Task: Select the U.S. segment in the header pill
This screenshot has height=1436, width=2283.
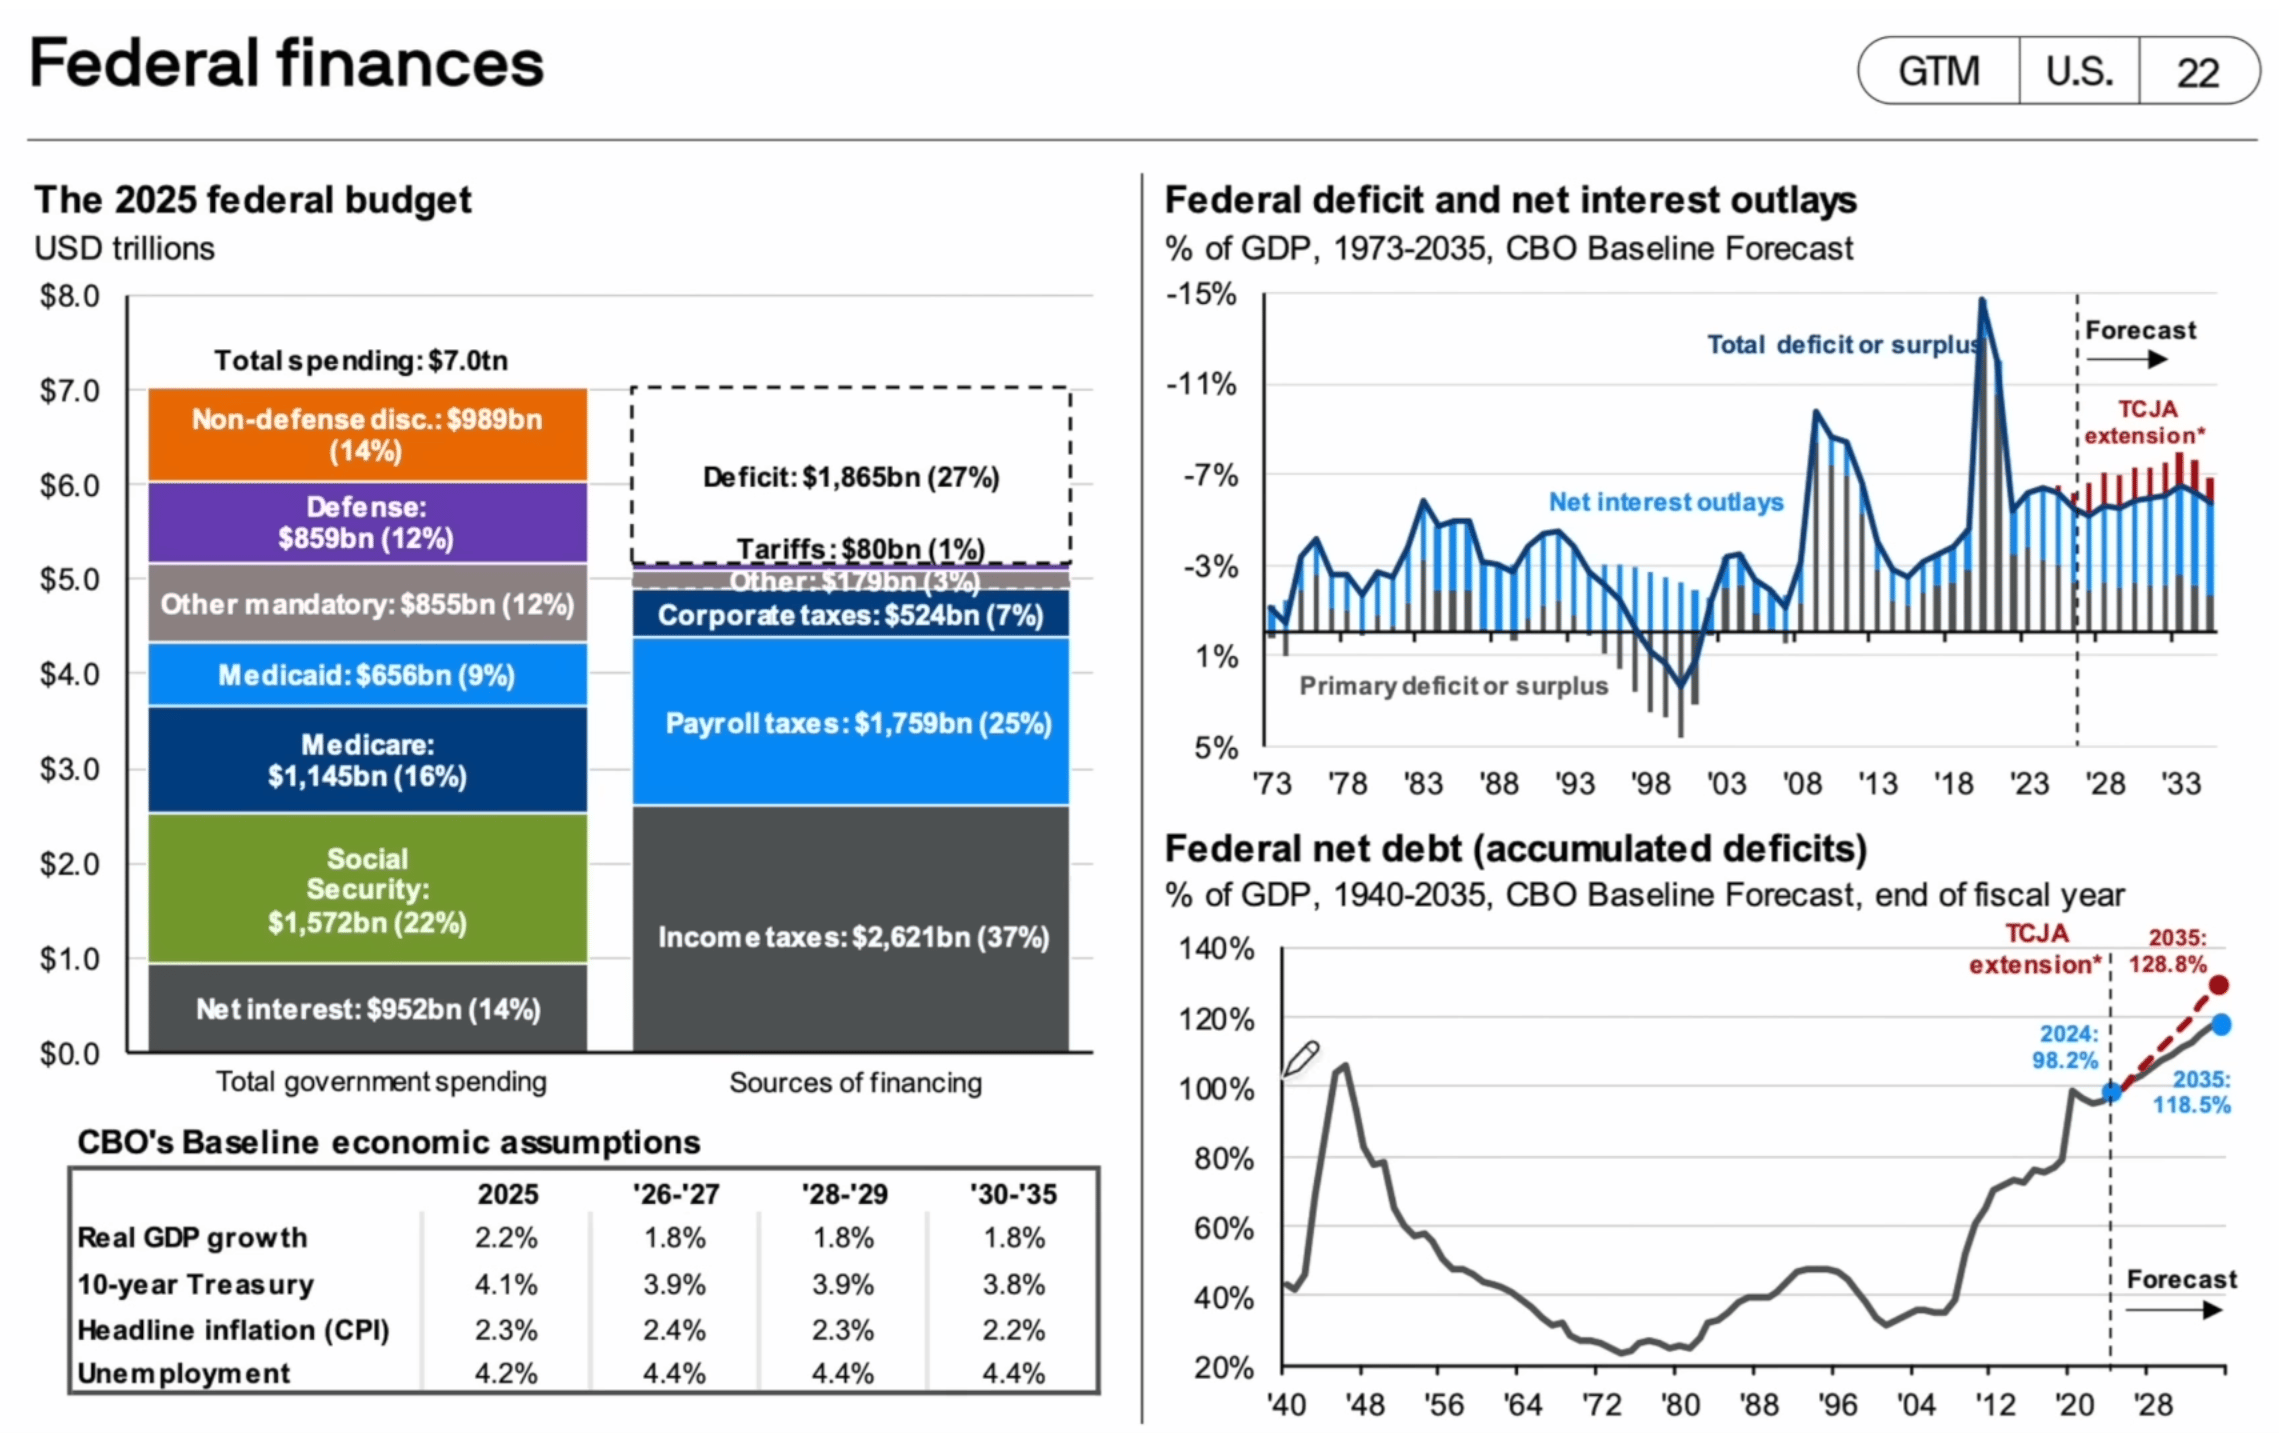Action: click(2079, 71)
